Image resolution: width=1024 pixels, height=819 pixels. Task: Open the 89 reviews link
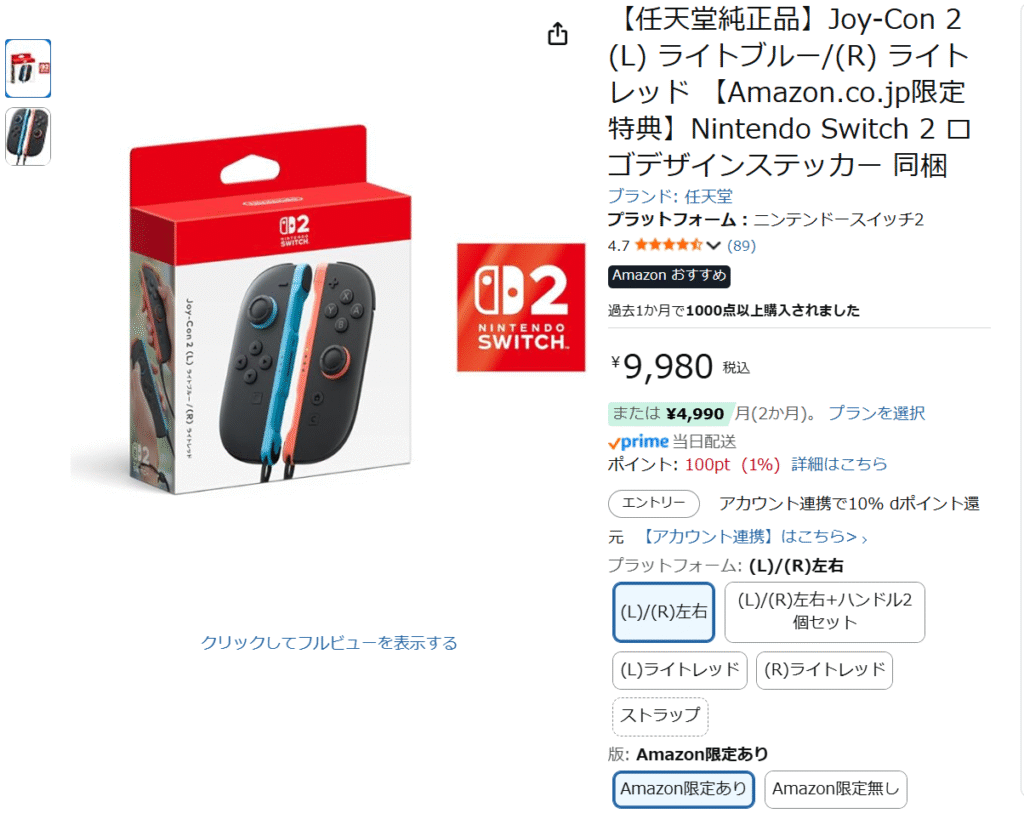(x=741, y=246)
